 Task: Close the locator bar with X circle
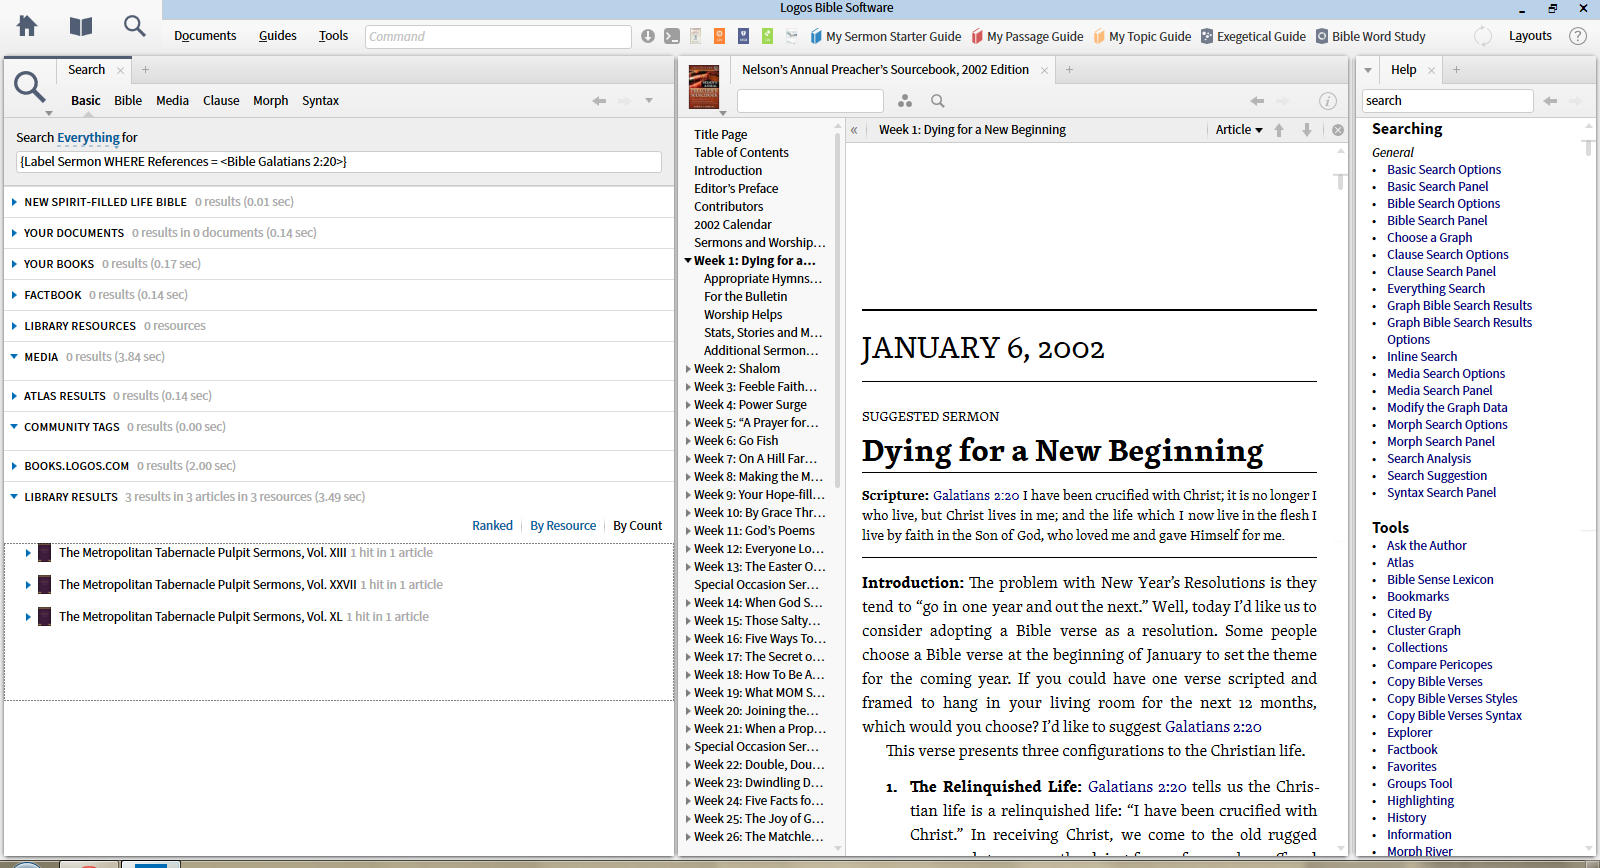click(x=1338, y=130)
